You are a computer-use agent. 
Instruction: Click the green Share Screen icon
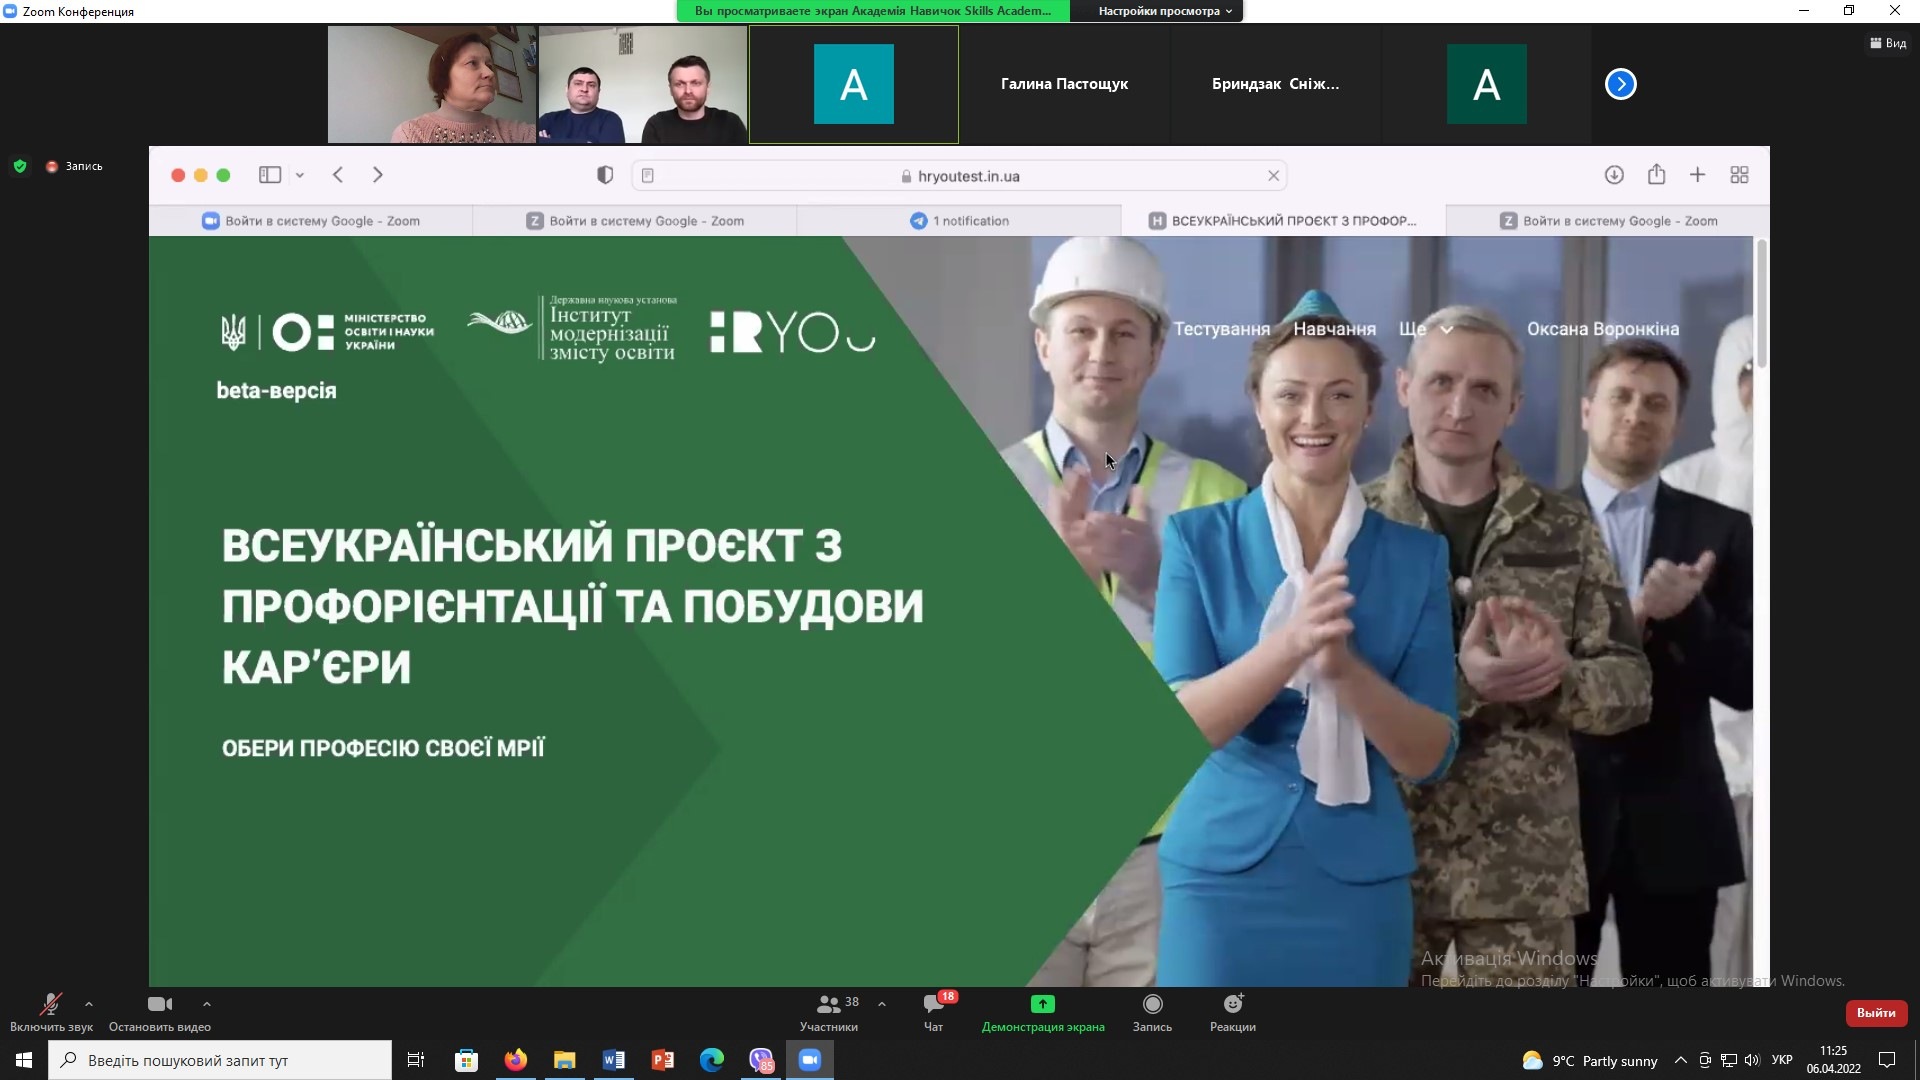(1042, 1005)
